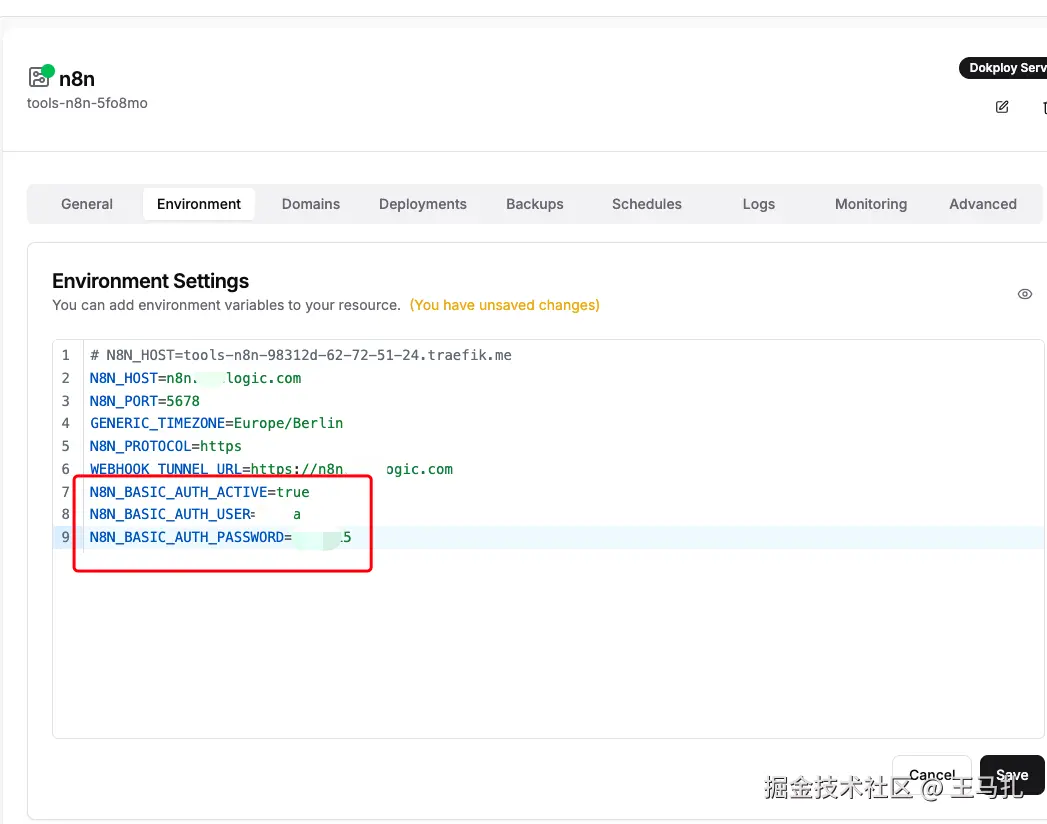Image resolution: width=1047 pixels, height=824 pixels.
Task: Switch to the General tab
Action: [87, 204]
